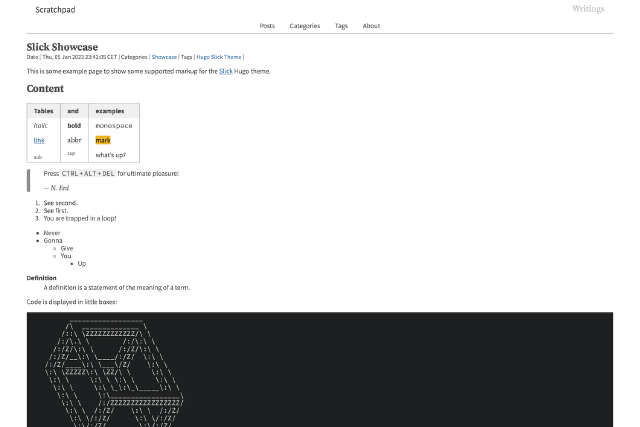
Task: Click inside the dark ASCII art code box
Action: [320, 369]
